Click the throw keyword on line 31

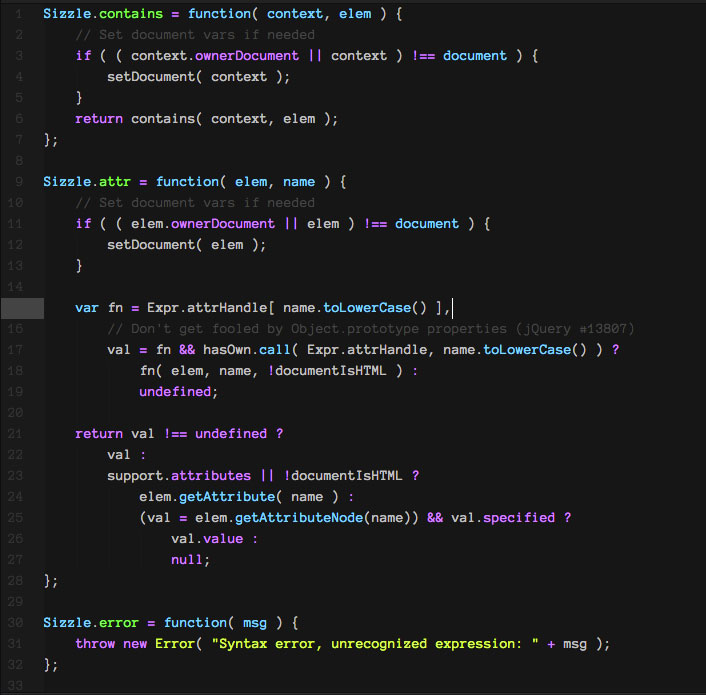point(95,644)
